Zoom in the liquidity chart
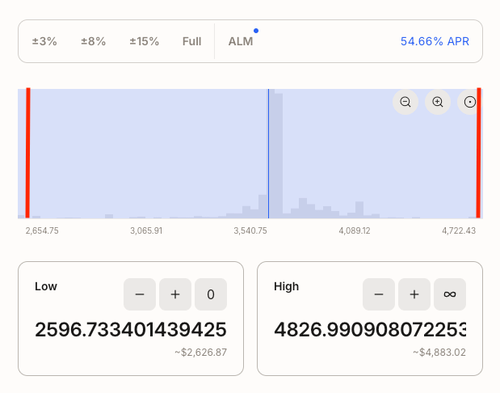Image resolution: width=500 pixels, height=393 pixels. 438,102
